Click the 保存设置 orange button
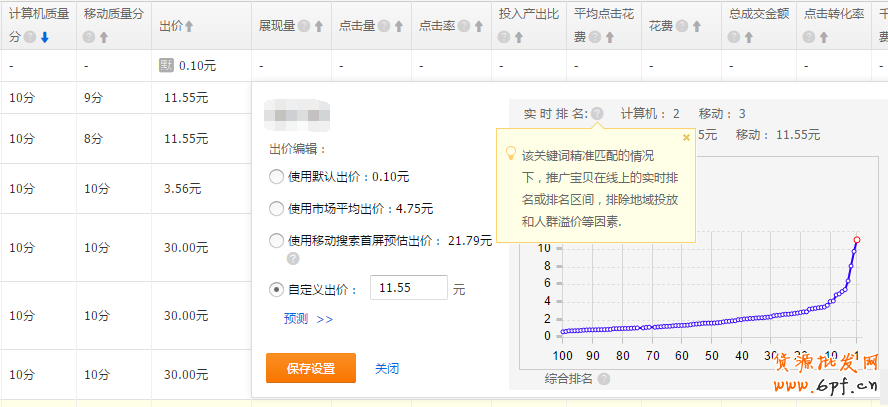Screen dimensions: 888x407 pos(310,368)
